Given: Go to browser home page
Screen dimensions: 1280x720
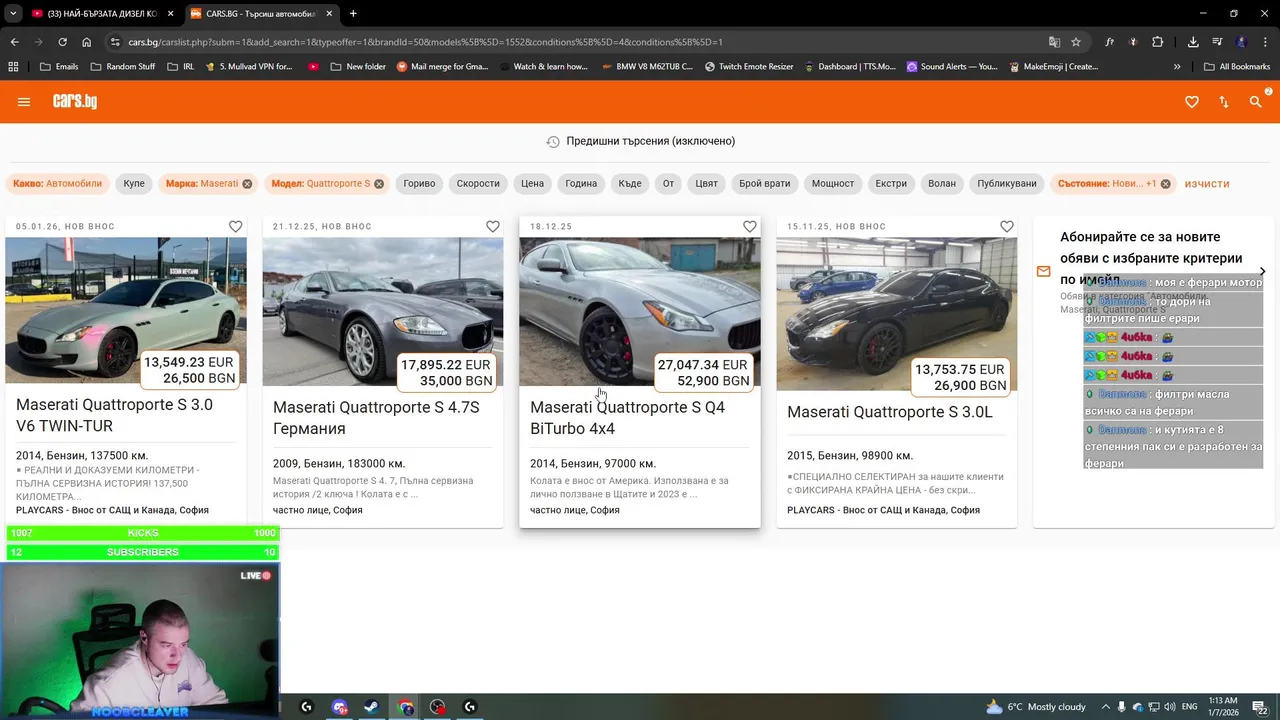Looking at the screenshot, I should coord(86,42).
